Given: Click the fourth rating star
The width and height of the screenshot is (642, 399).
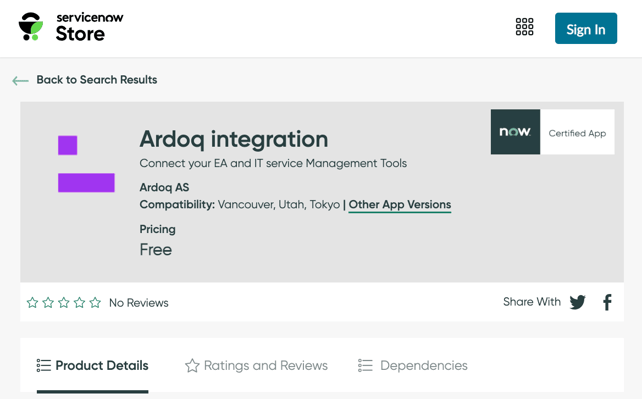Looking at the screenshot, I should tap(79, 302).
